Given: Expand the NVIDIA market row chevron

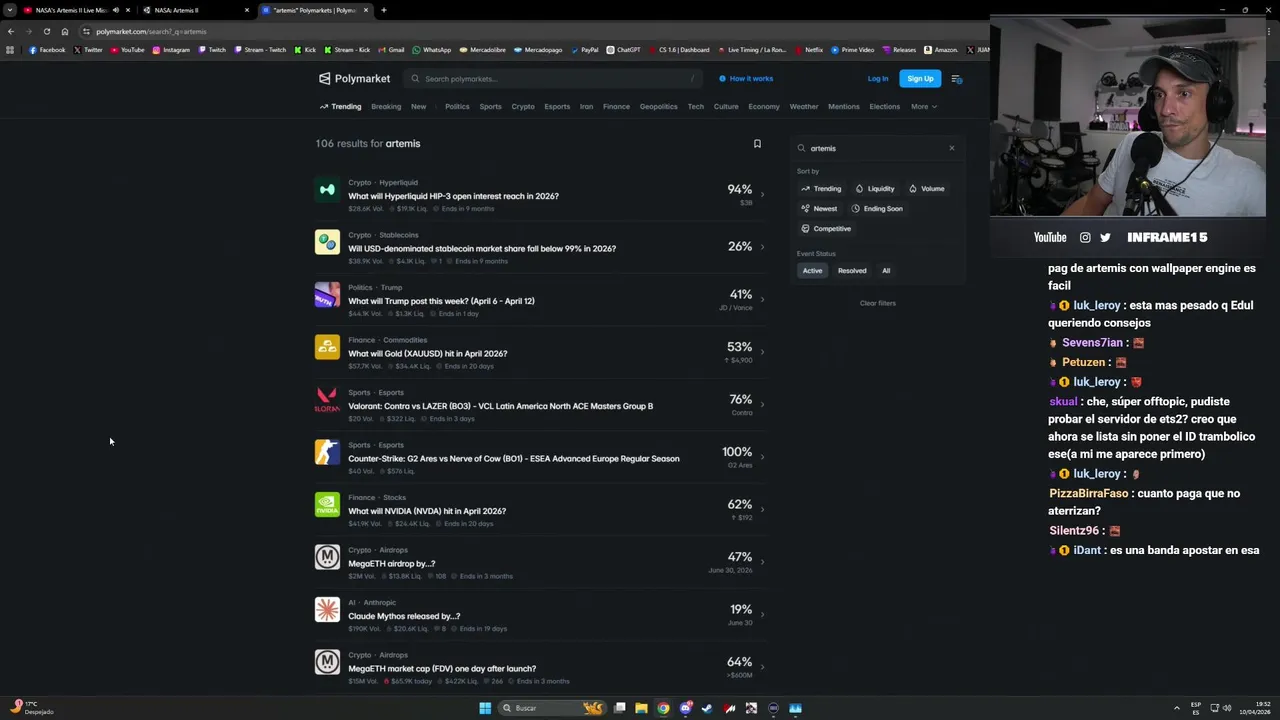Looking at the screenshot, I should 762,509.
